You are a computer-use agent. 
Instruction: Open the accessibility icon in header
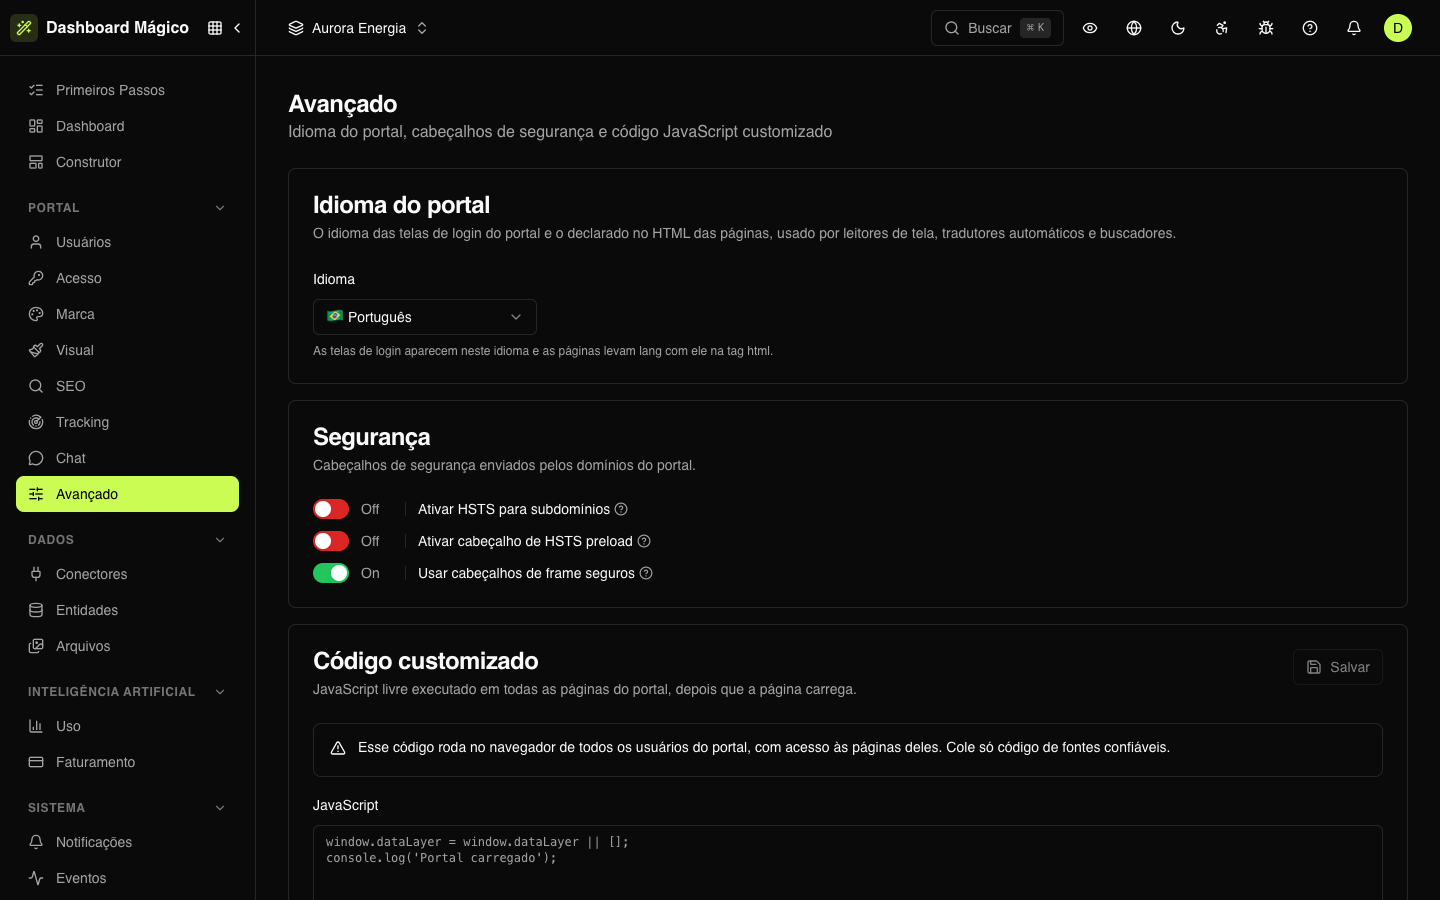tap(1222, 28)
